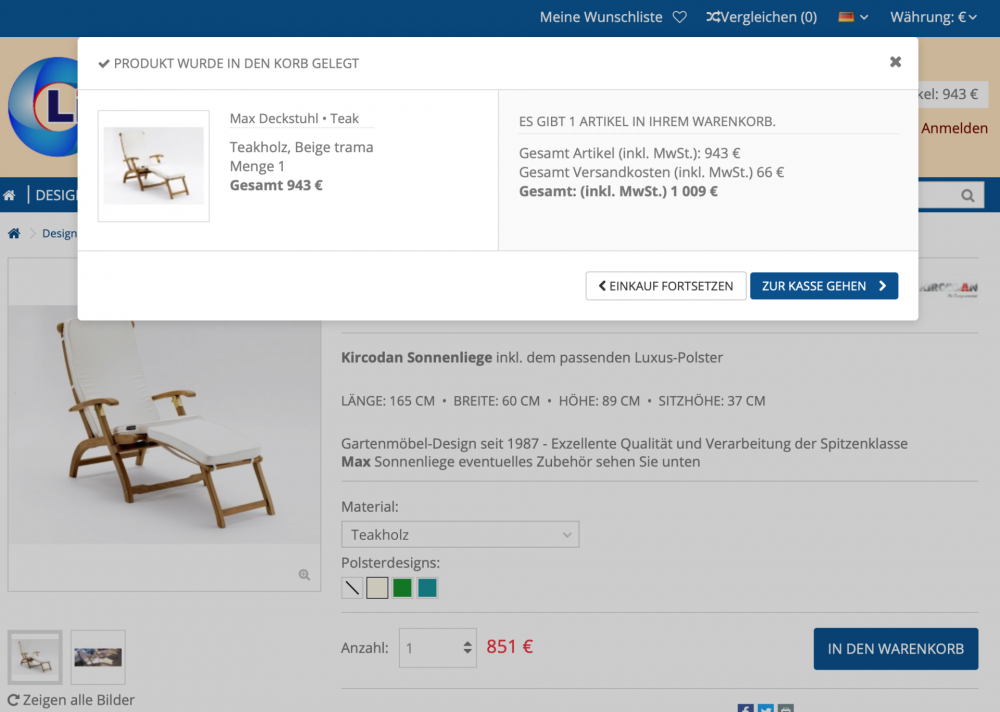Screen dimensions: 1000x712
Task: Click the breadcrumb home icon
Action: click(x=14, y=233)
